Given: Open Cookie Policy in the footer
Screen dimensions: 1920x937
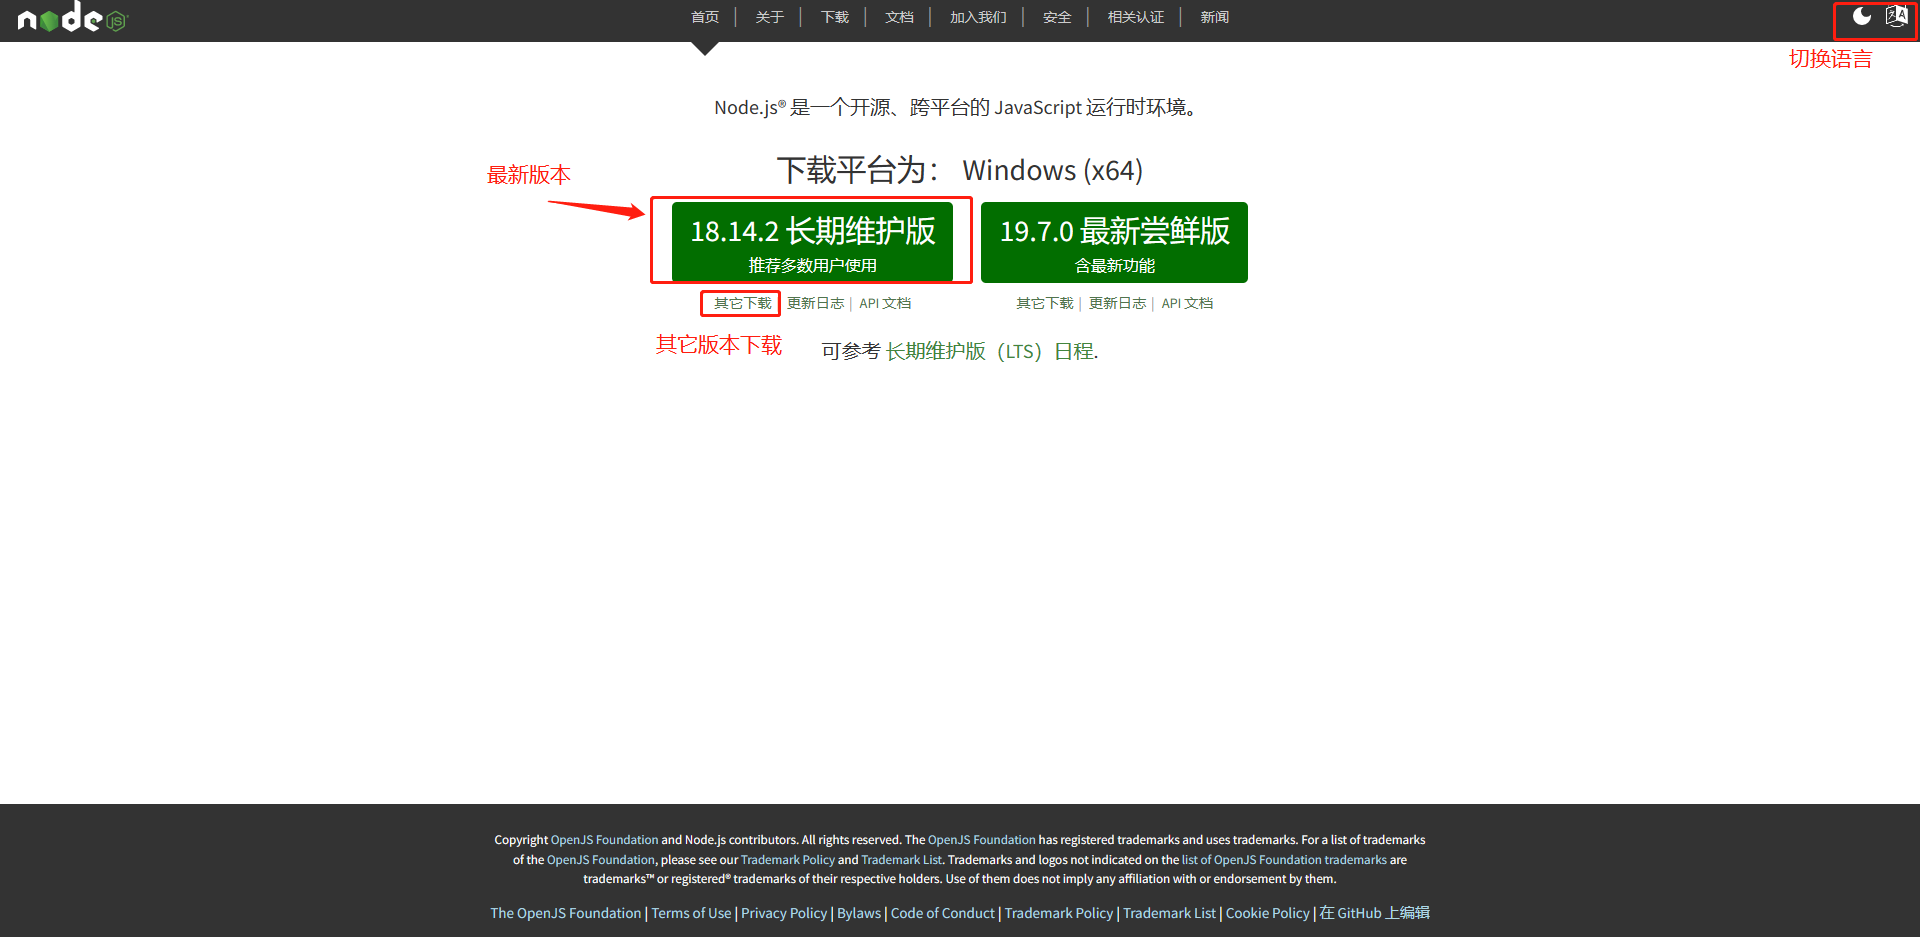Looking at the screenshot, I should (x=1267, y=913).
